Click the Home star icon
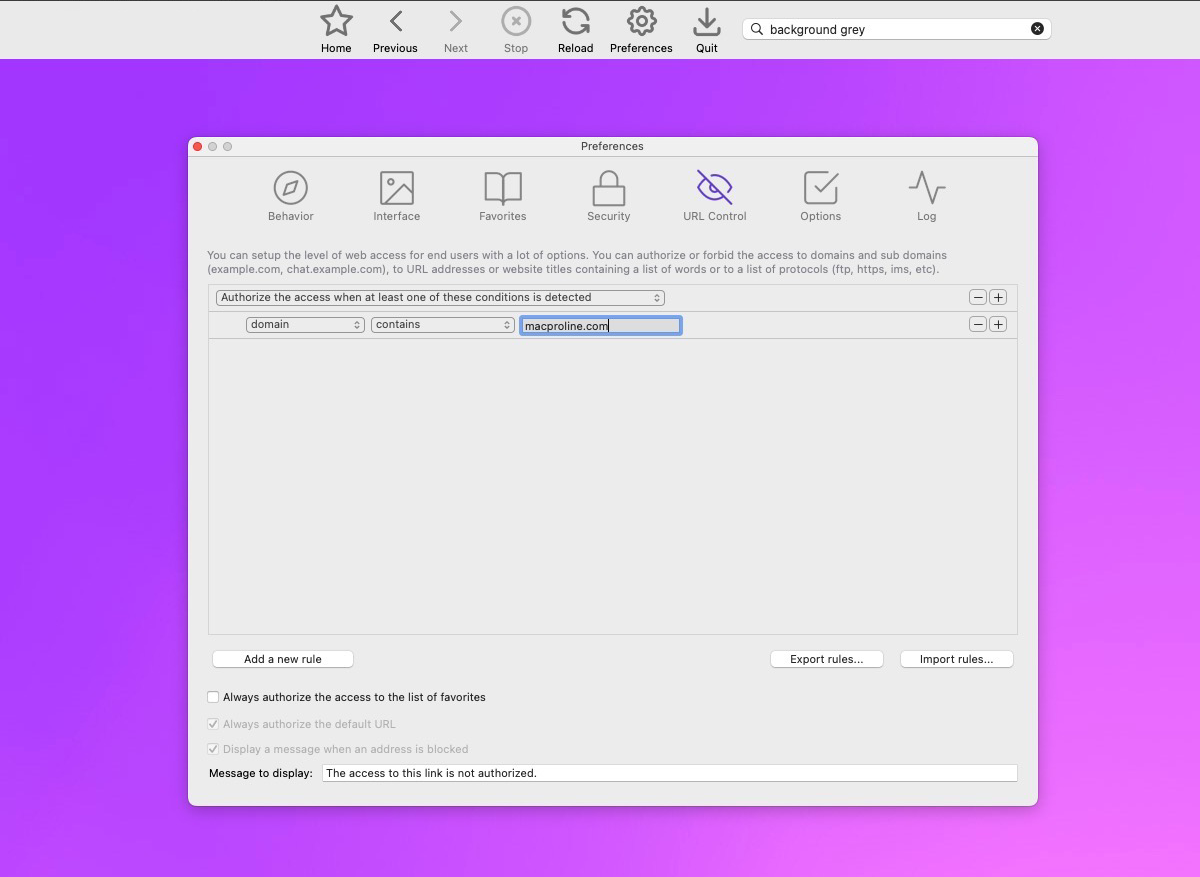 click(336, 21)
